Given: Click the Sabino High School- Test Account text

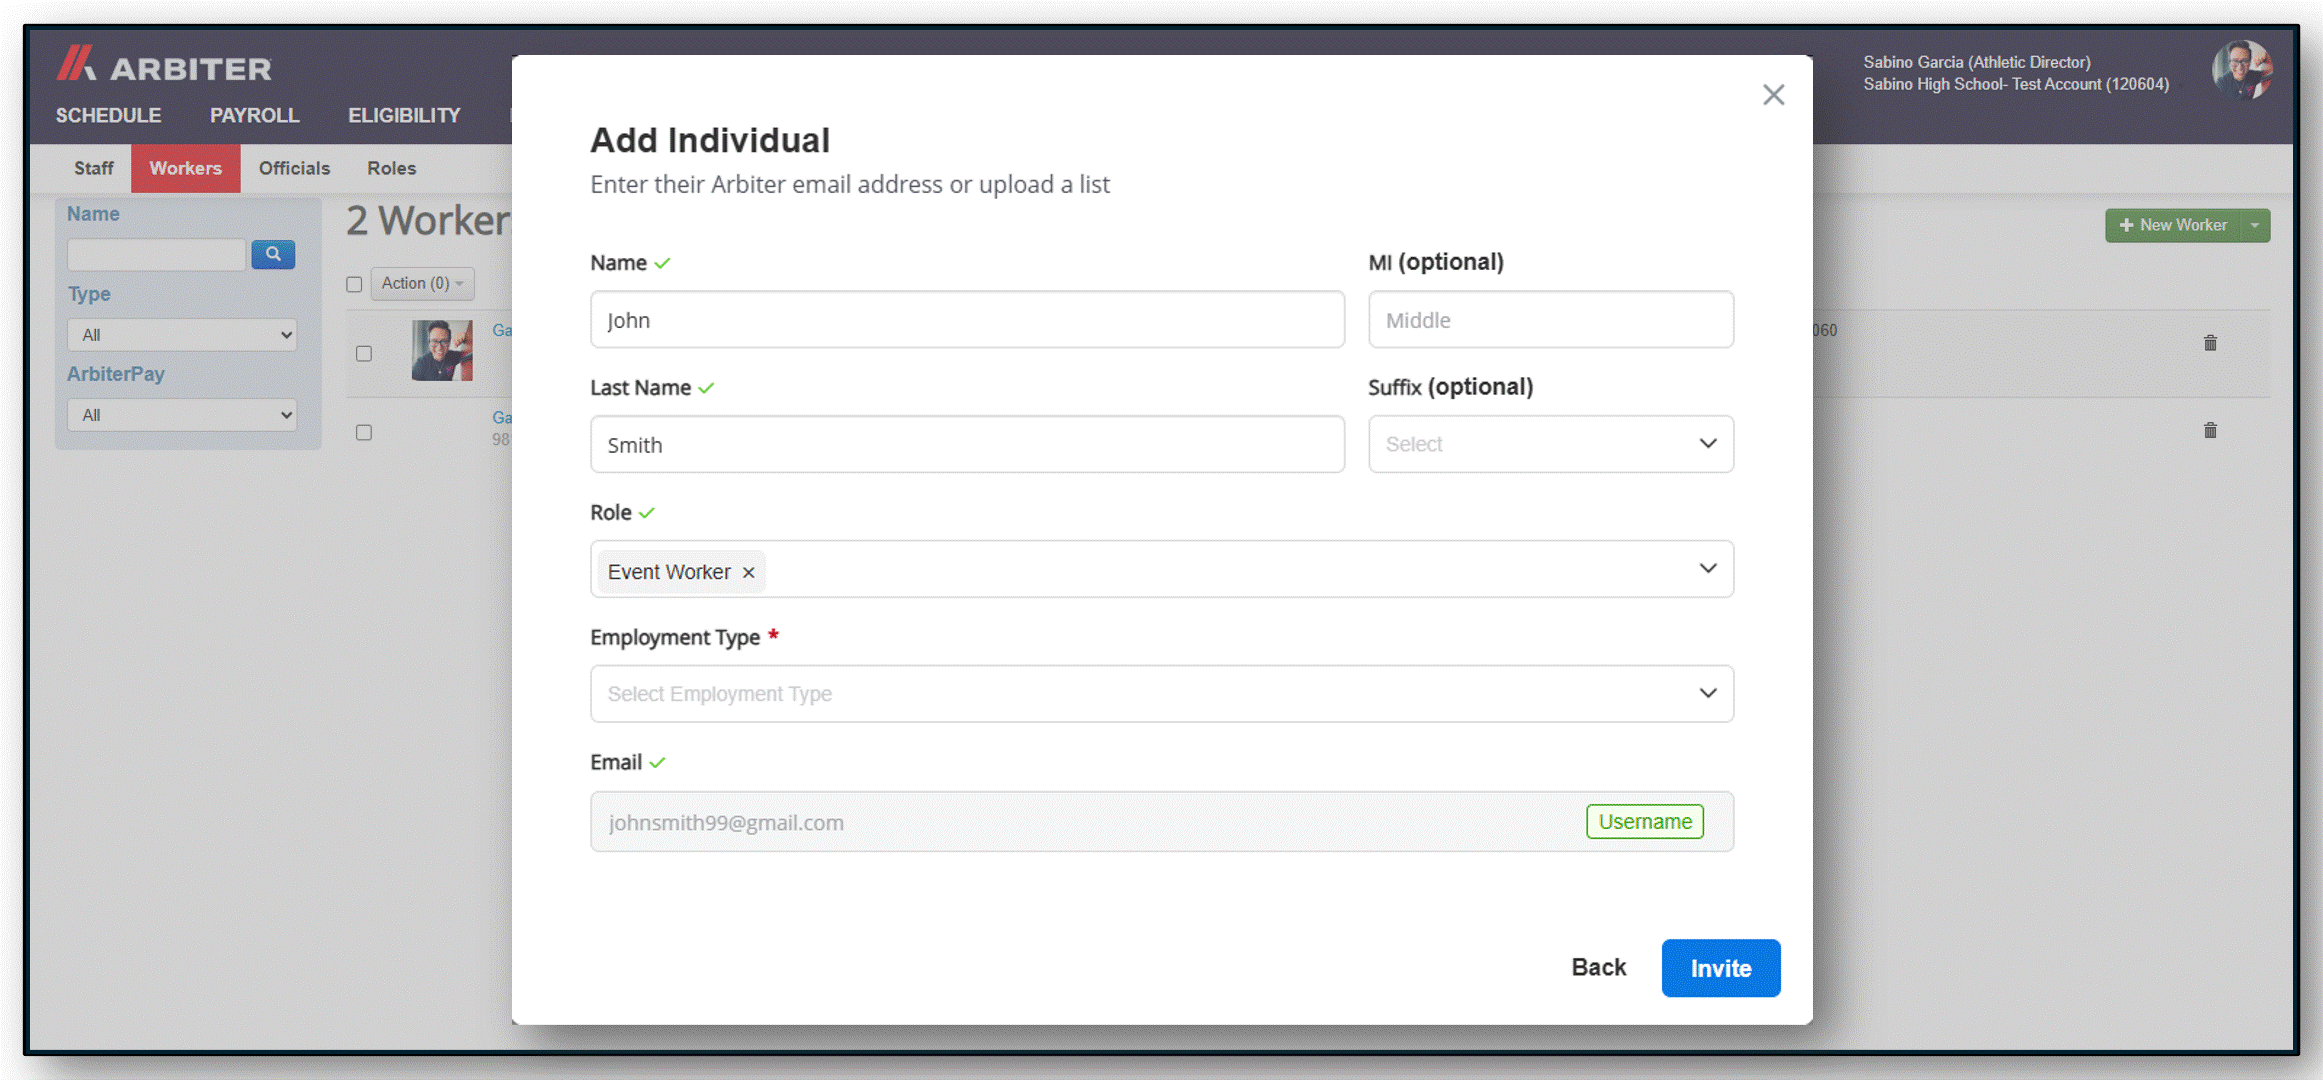Looking at the screenshot, I should [x=2016, y=84].
